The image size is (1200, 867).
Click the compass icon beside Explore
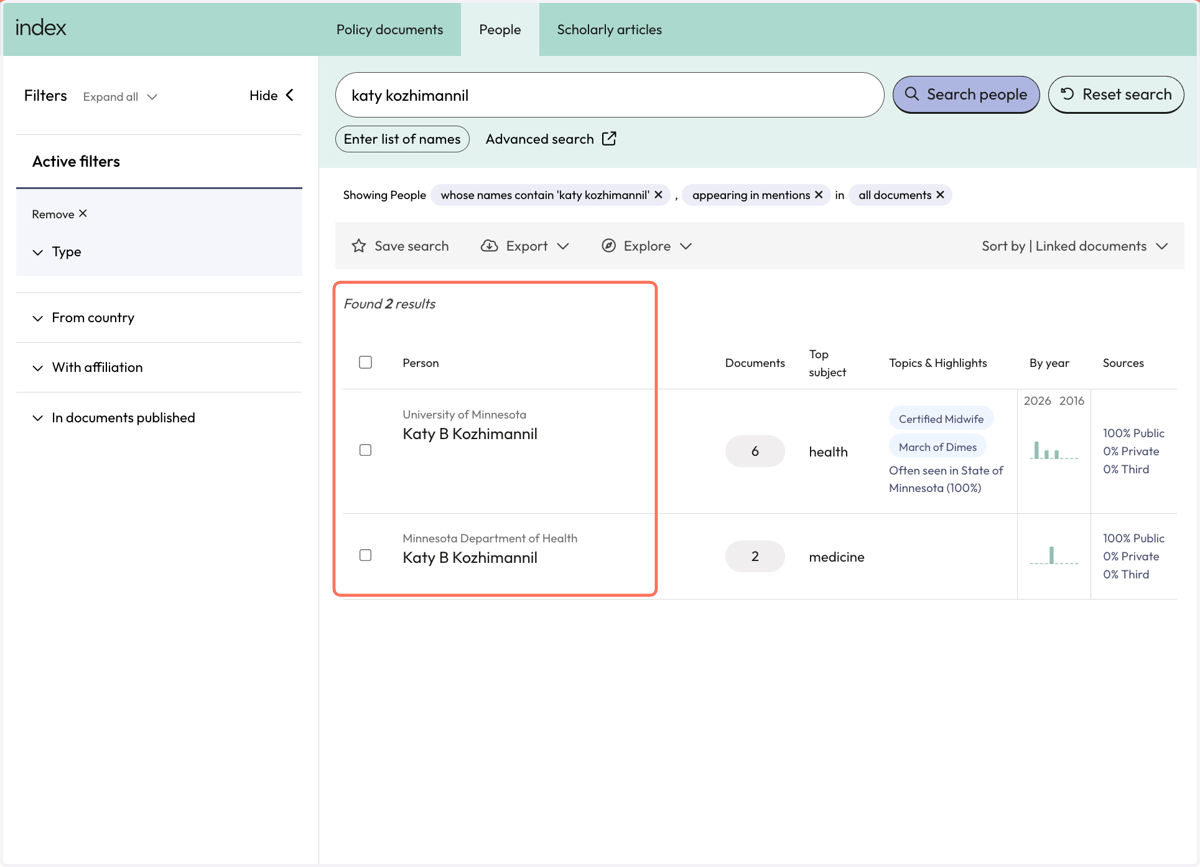608,246
